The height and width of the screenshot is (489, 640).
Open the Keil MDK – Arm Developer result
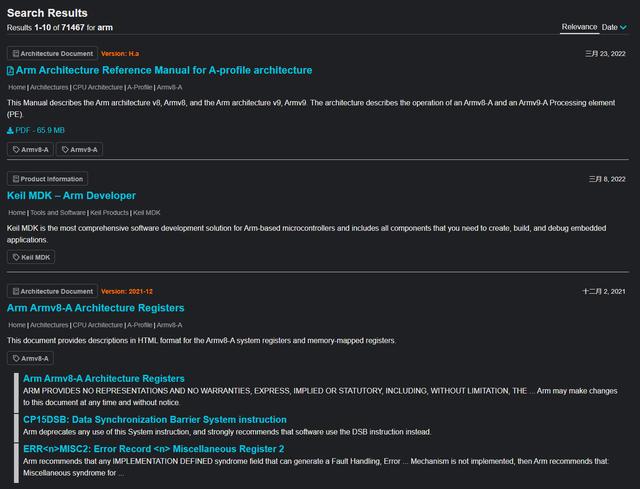[71, 196]
